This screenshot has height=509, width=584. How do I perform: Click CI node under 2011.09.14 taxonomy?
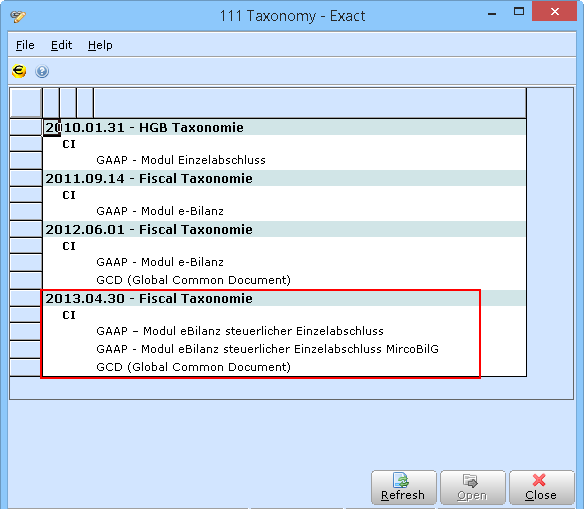pyautogui.click(x=69, y=195)
